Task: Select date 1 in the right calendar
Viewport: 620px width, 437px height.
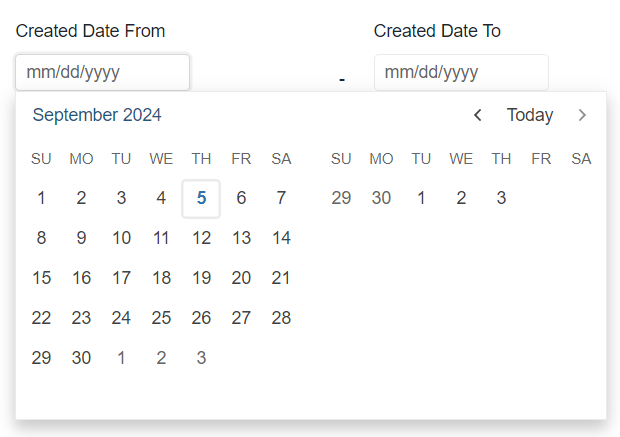Action: (x=421, y=198)
